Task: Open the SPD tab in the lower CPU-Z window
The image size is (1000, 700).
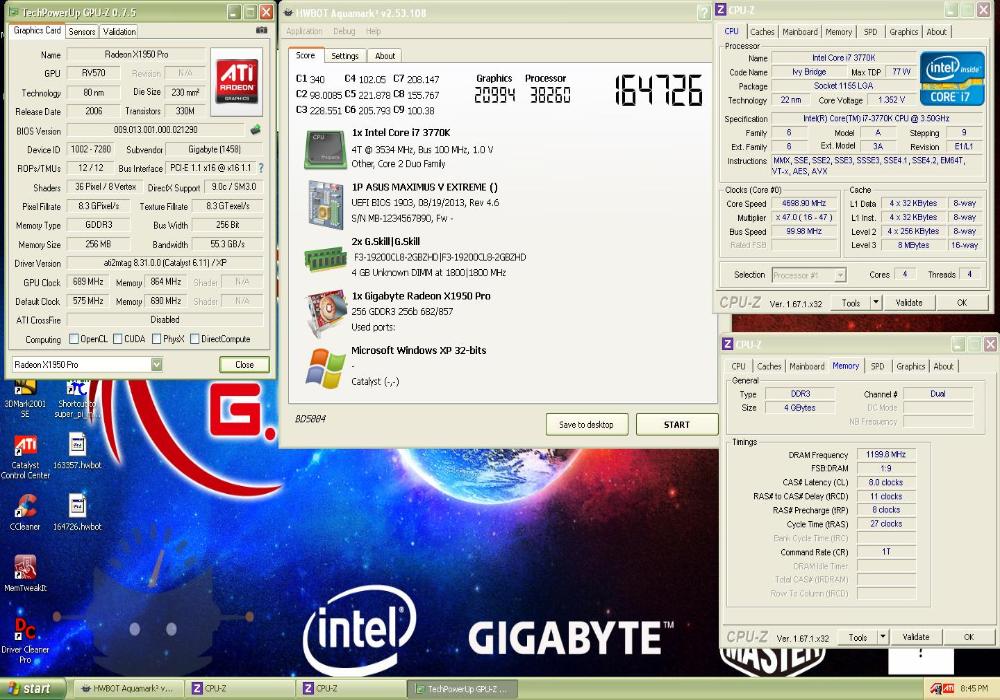Action: (x=878, y=366)
